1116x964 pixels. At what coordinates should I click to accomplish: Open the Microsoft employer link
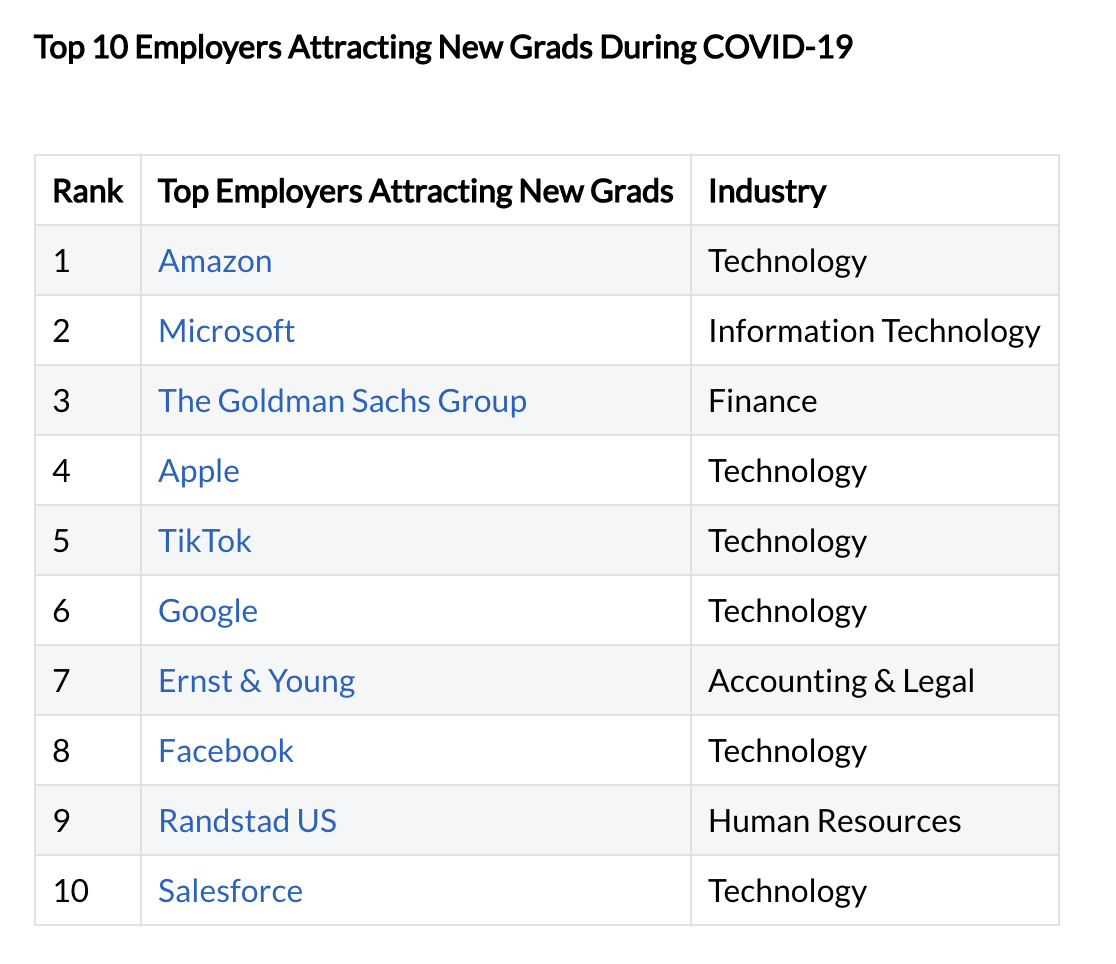coord(226,331)
